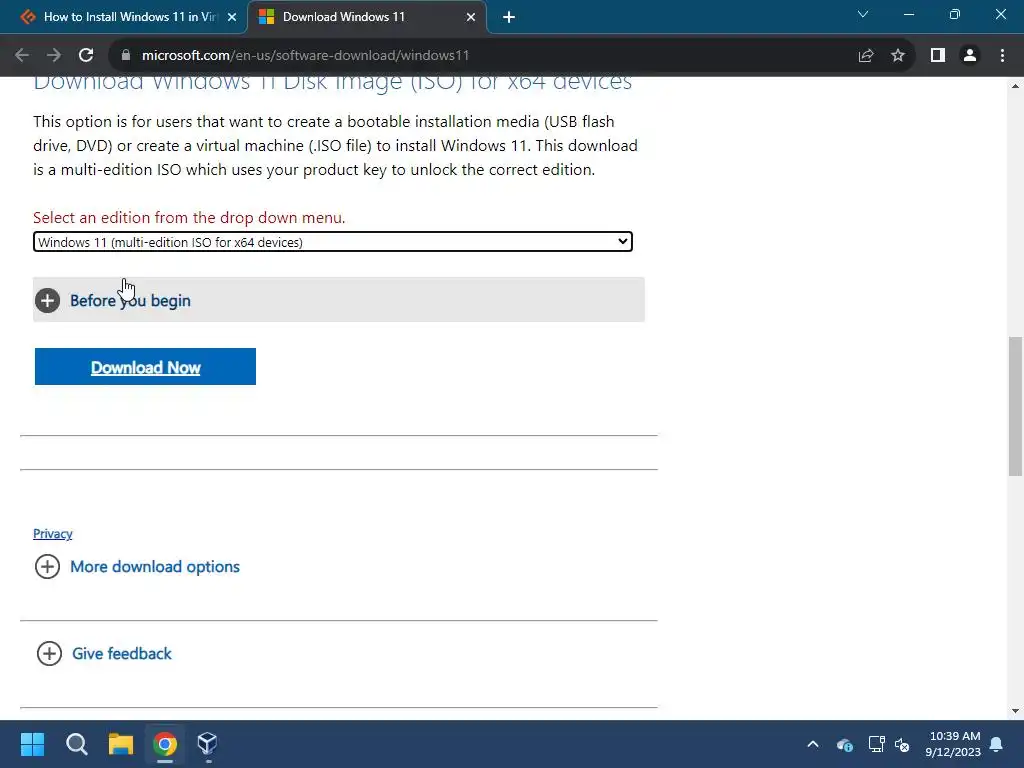
Task: Open the tab search chevron
Action: pos(863,14)
